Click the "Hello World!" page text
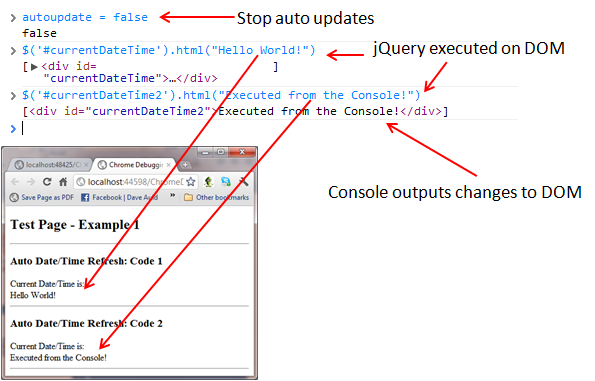 tap(33, 295)
